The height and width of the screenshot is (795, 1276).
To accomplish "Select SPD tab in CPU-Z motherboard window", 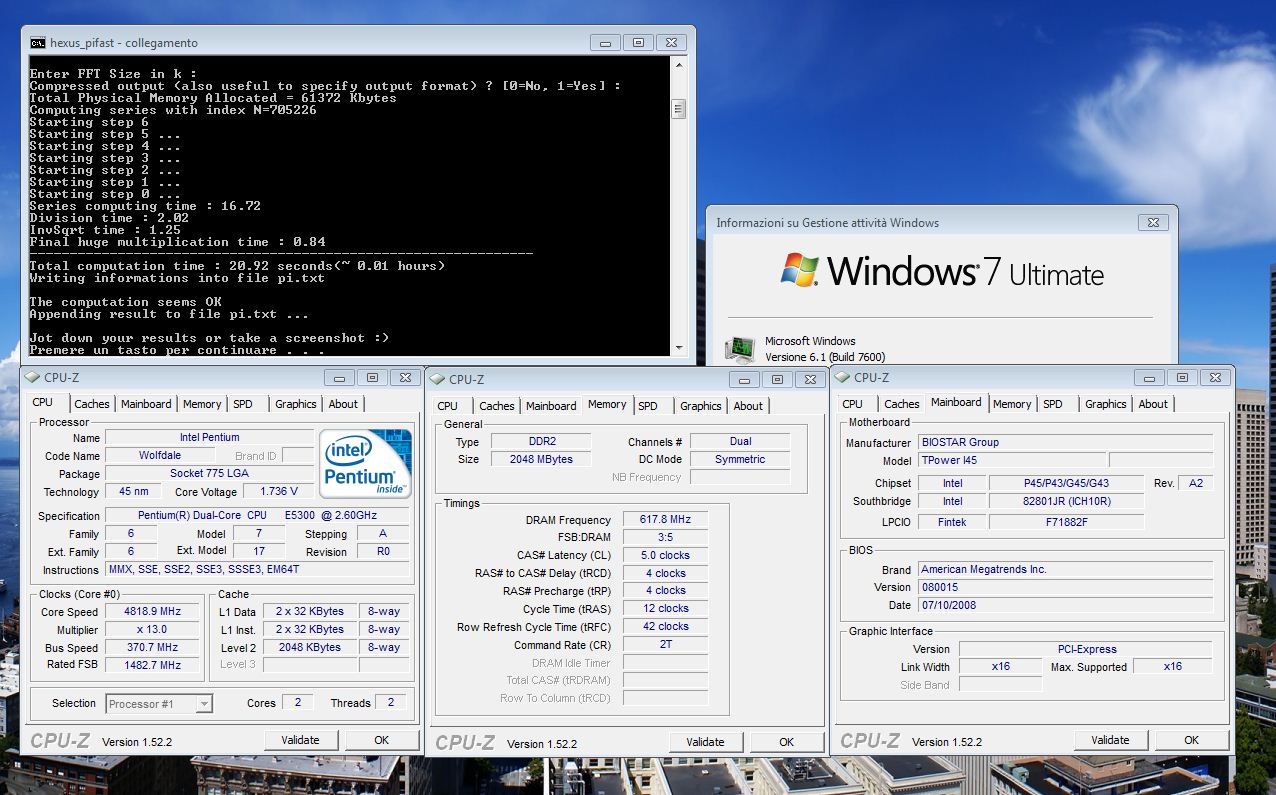I will (1053, 404).
